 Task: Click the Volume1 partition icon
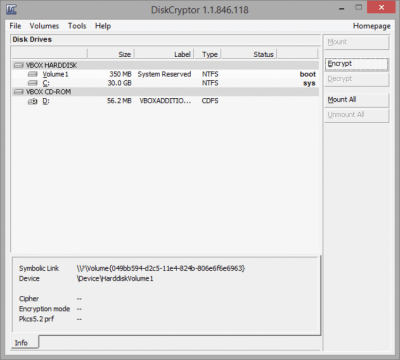(32, 74)
